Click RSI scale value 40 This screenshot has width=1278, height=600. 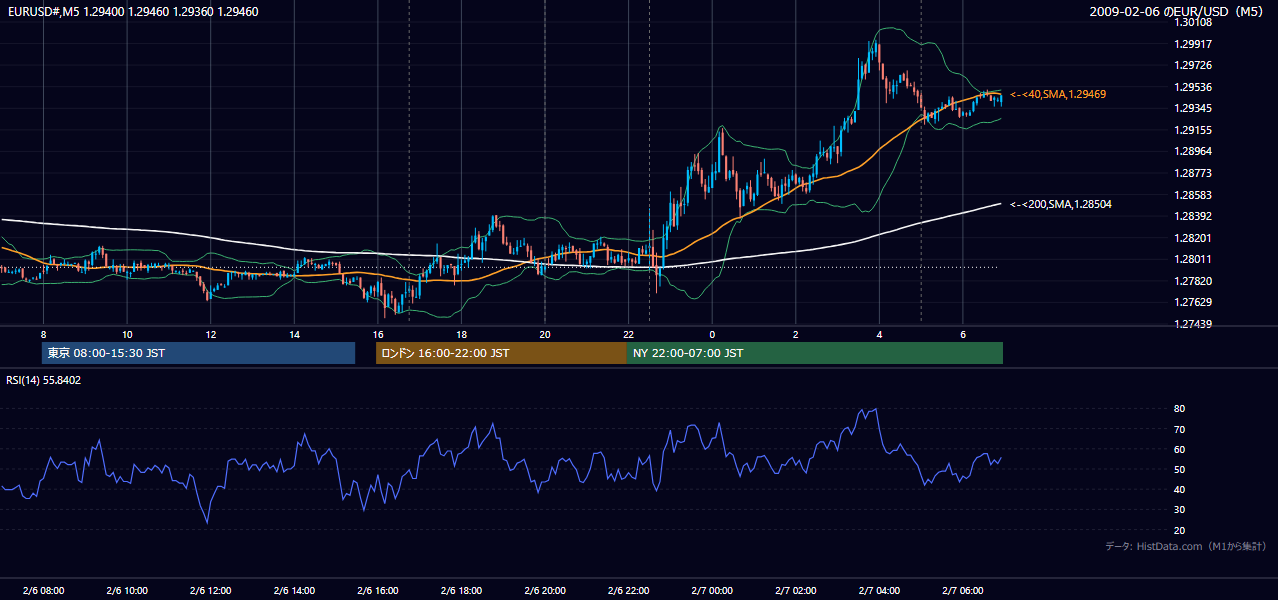[x=1180, y=489]
